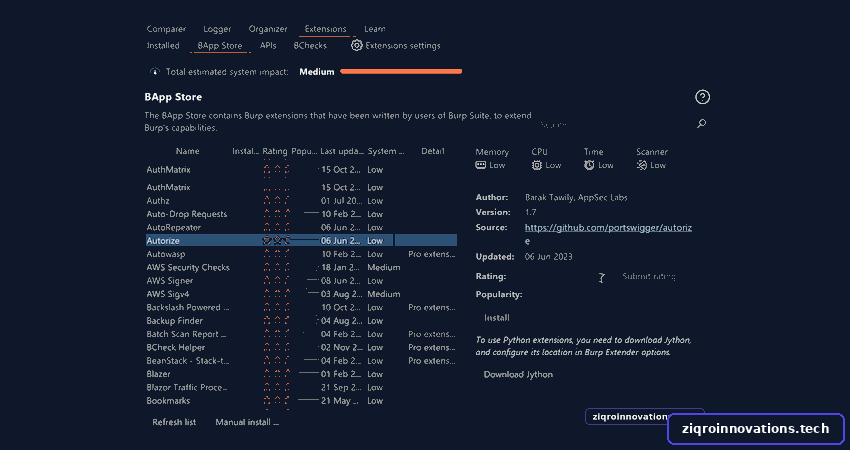Viewport: 850px width, 450px height.
Task: Click the system impact Medium bar
Action: pos(401,71)
